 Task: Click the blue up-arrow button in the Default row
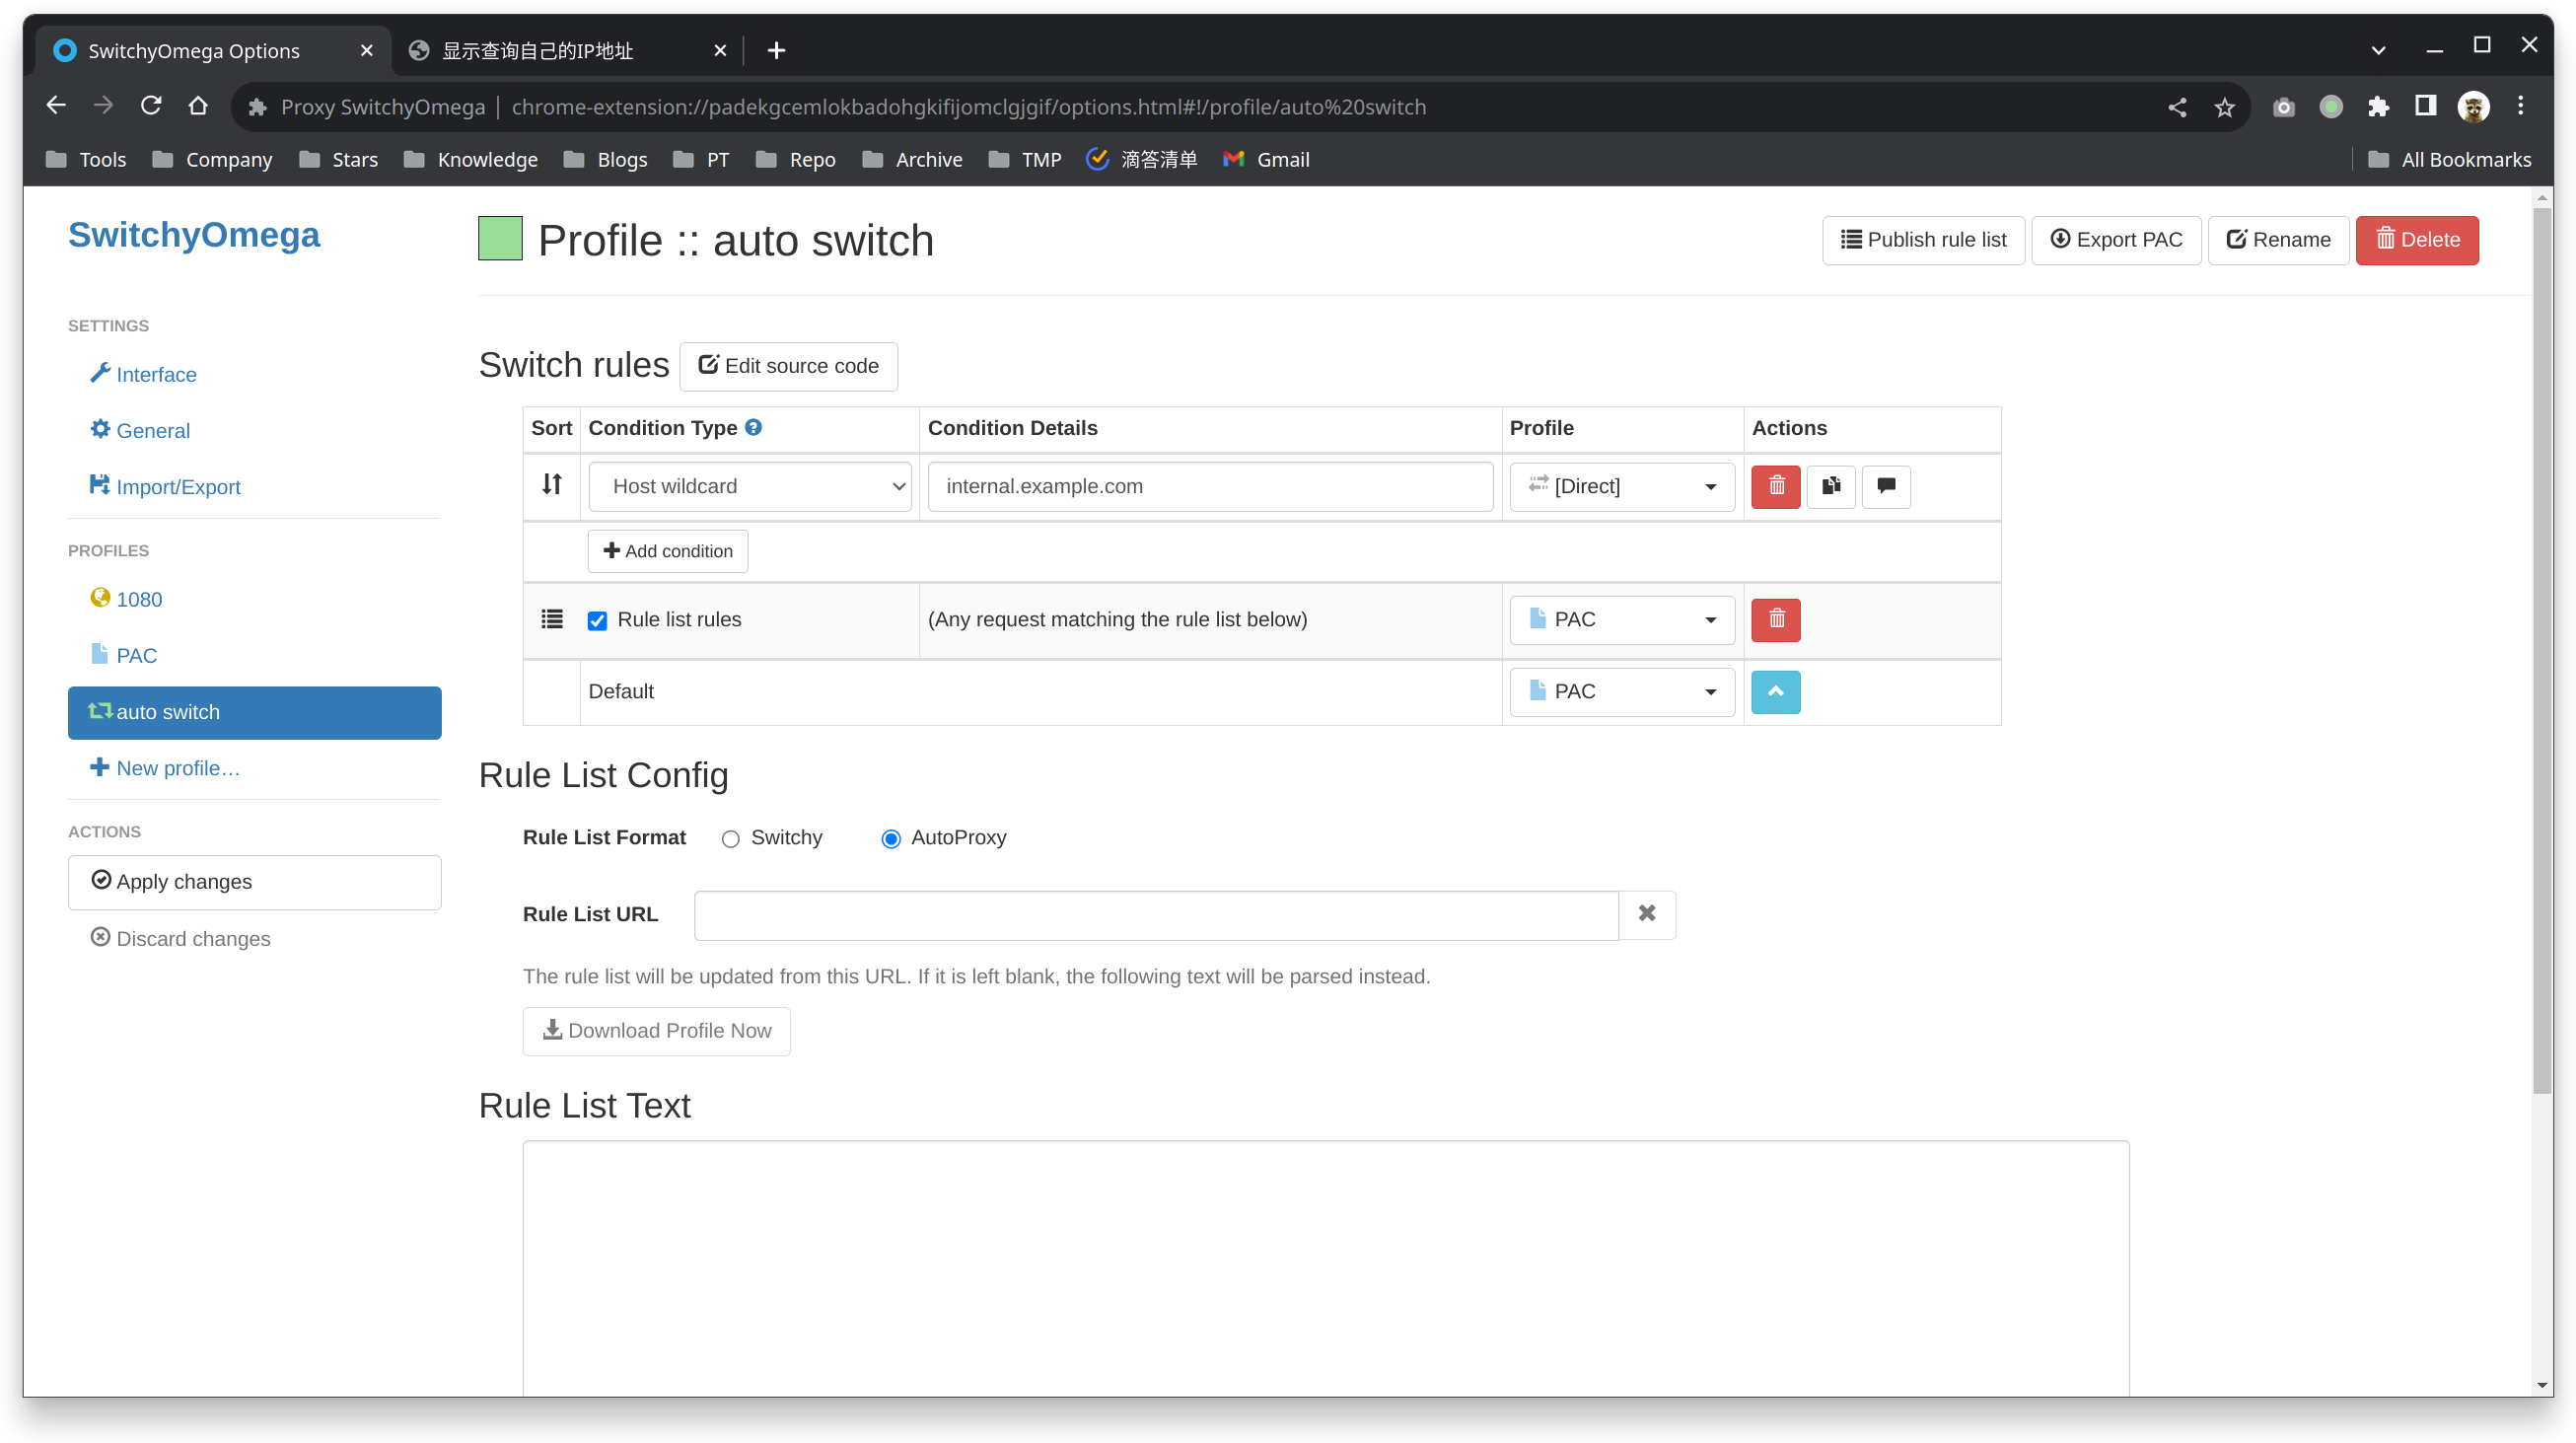[x=1775, y=692]
